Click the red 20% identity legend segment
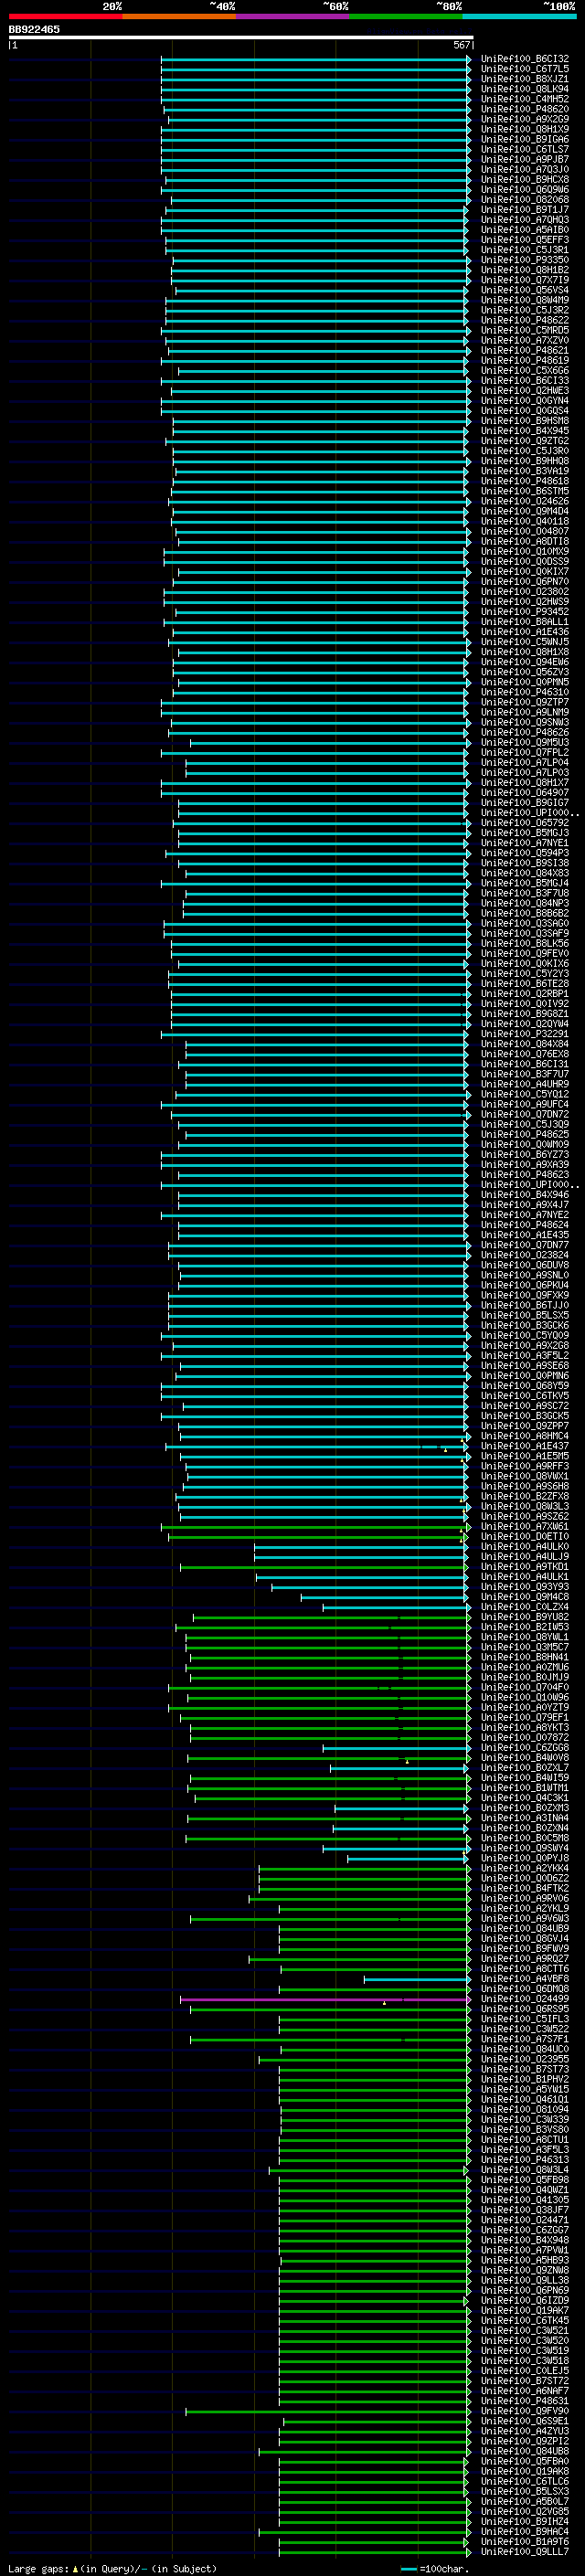585x2576 pixels. click(x=65, y=16)
